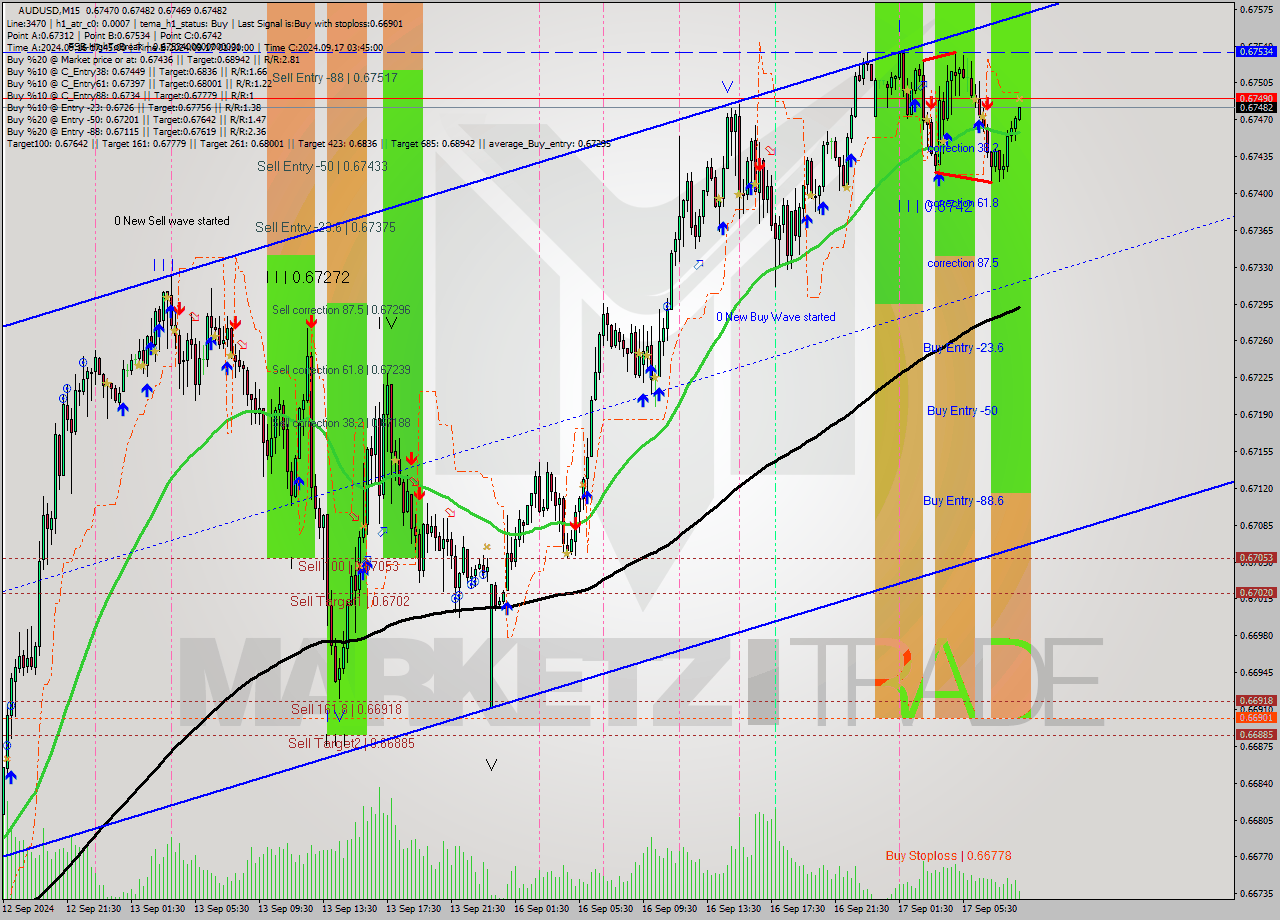Click the 'Buy Stoploss | 0.66778' label
The image size is (1280, 920).
click(948, 856)
